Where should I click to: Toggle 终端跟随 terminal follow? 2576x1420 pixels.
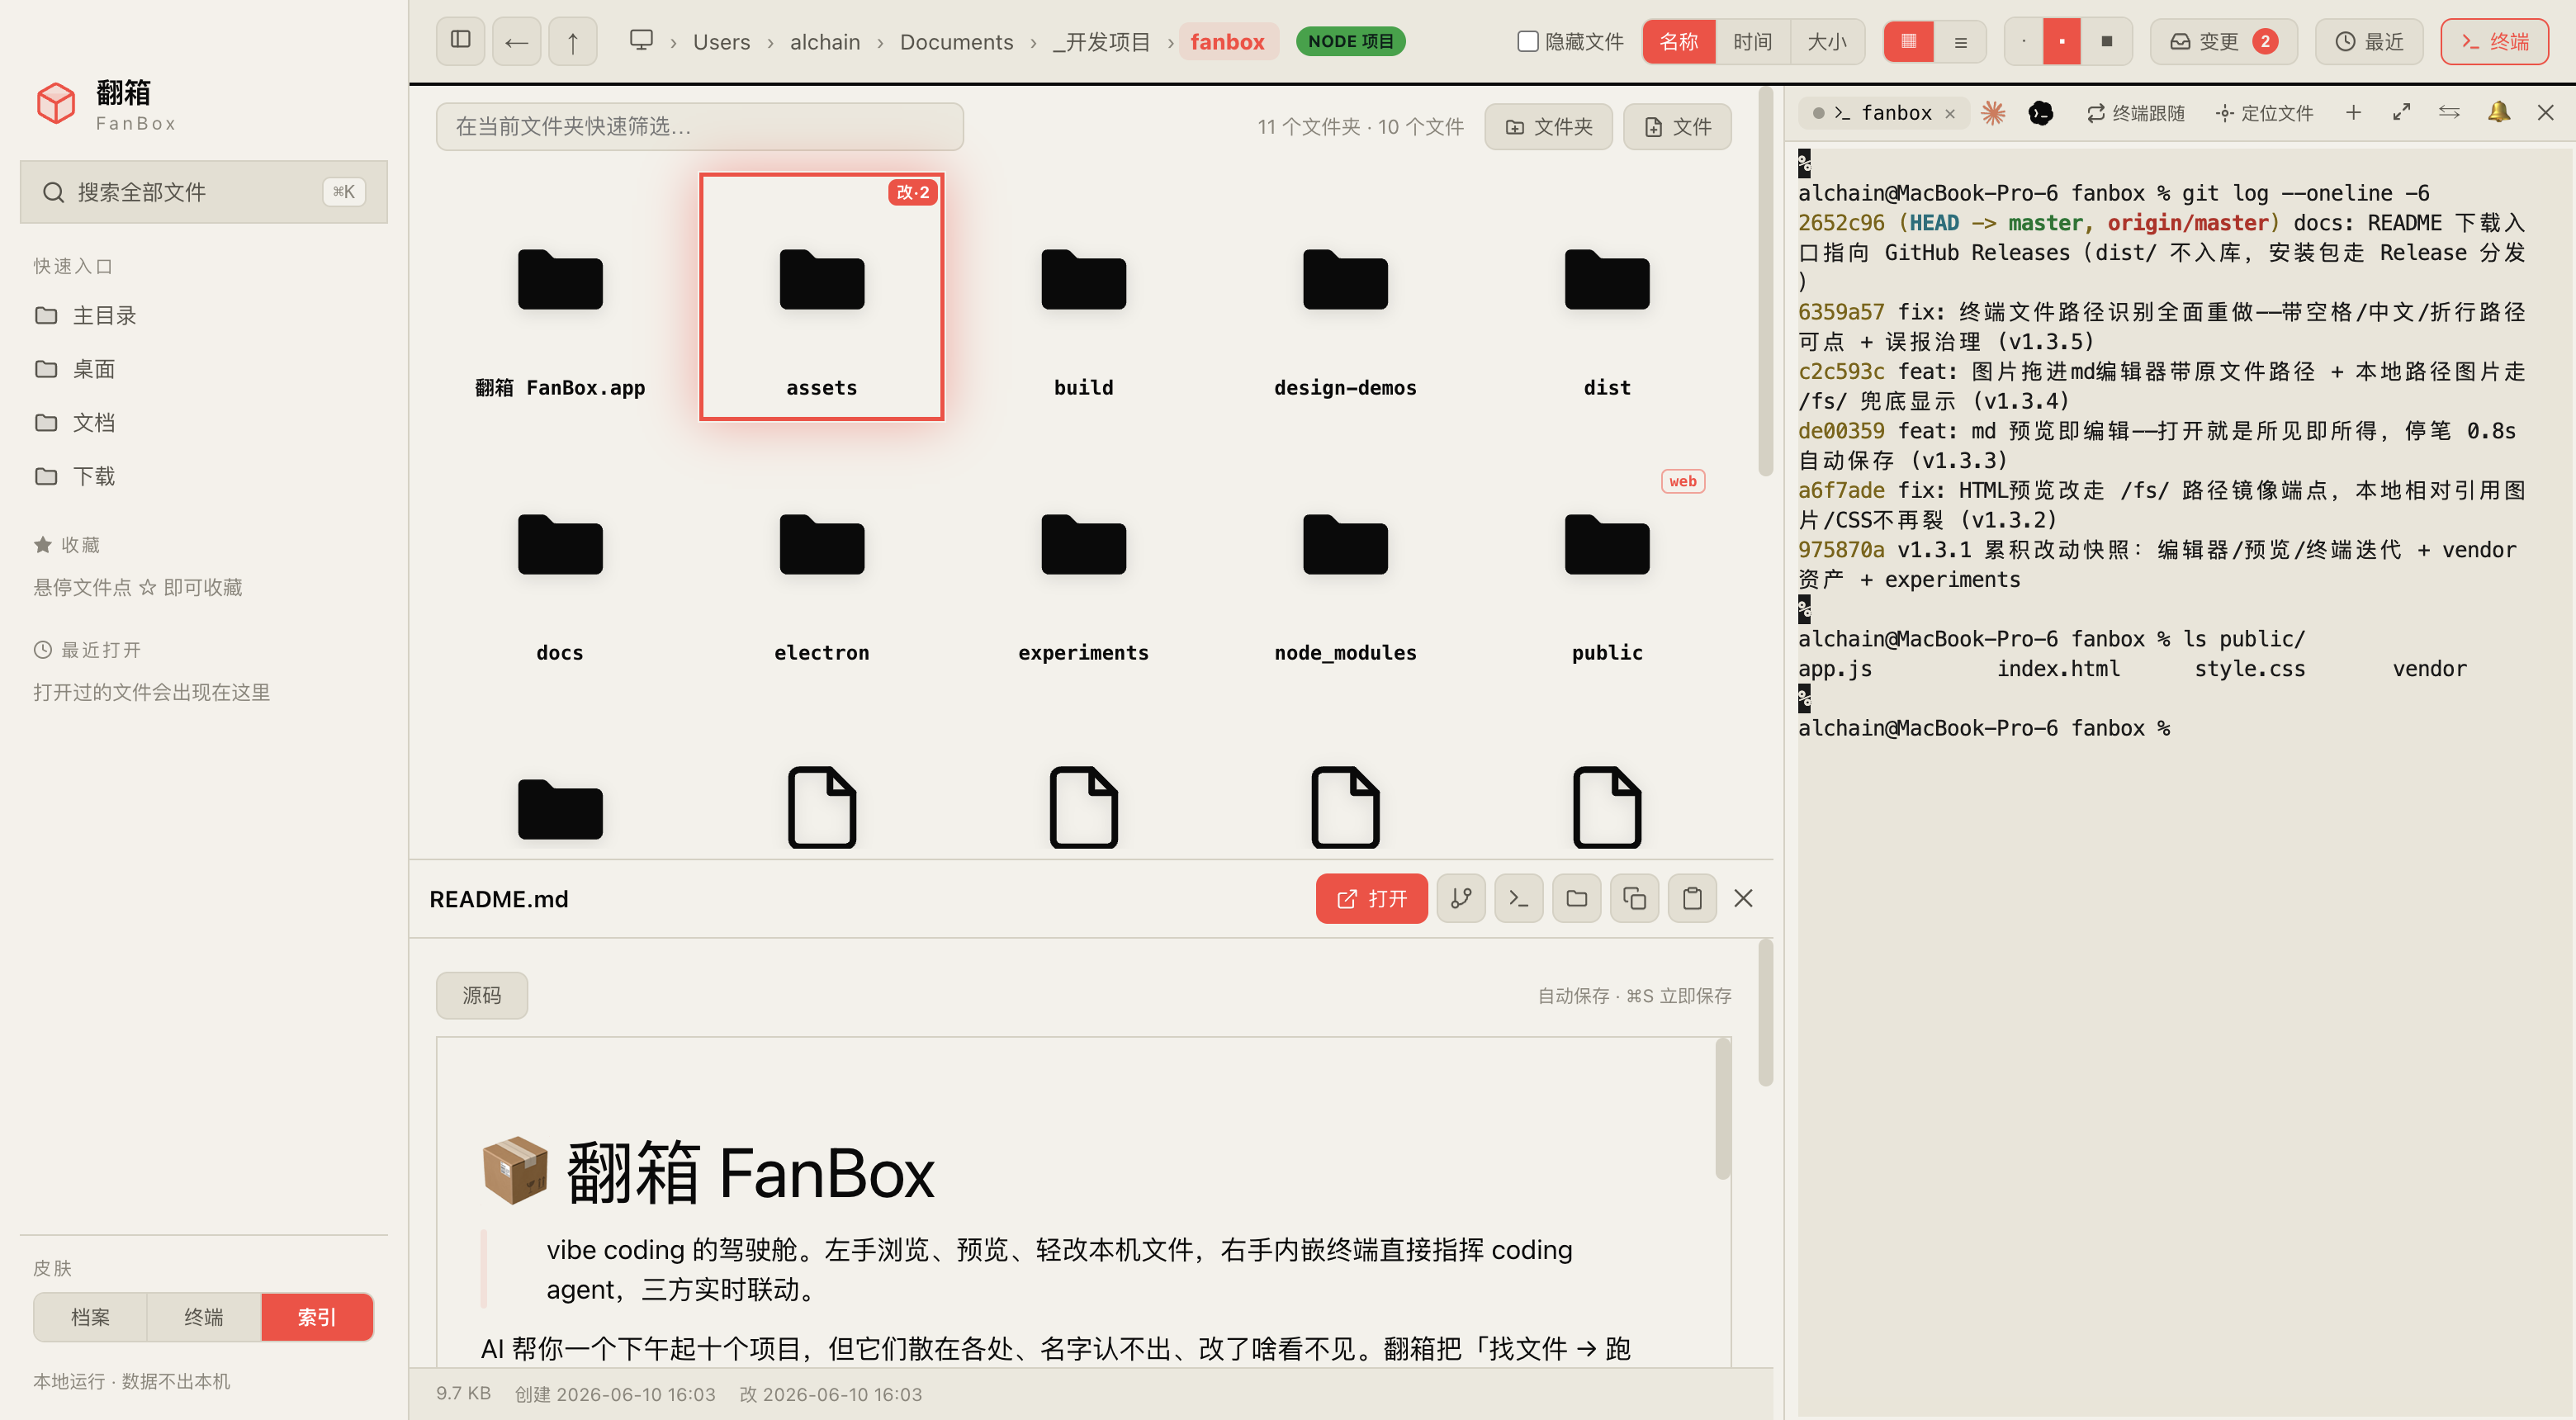(x=2135, y=113)
